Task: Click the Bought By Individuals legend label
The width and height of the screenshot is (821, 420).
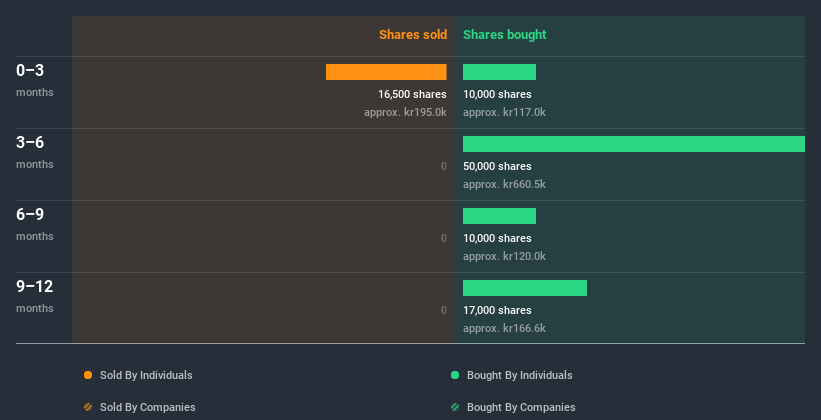Action: (x=519, y=375)
